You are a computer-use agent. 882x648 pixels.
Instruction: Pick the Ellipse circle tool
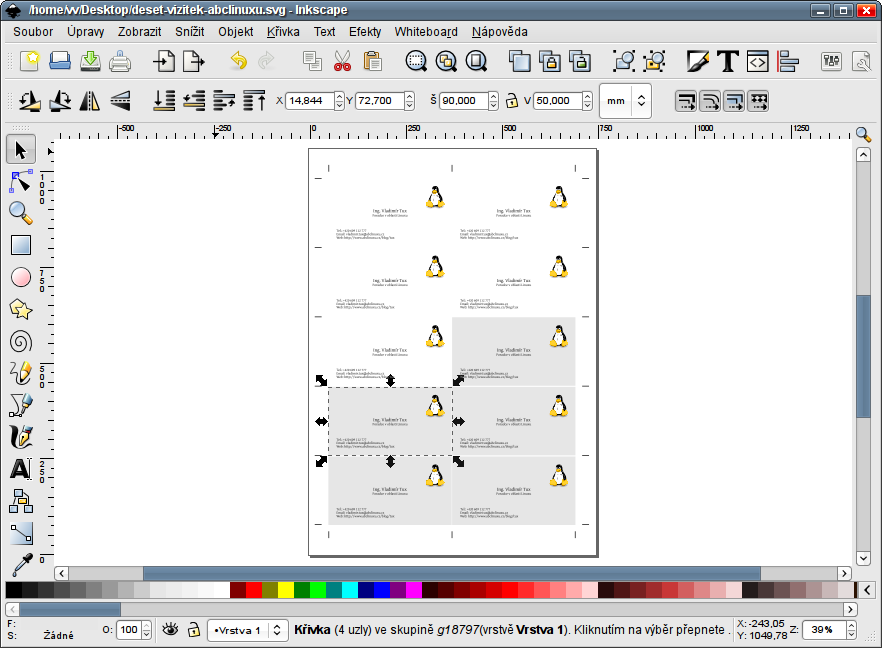(21, 277)
